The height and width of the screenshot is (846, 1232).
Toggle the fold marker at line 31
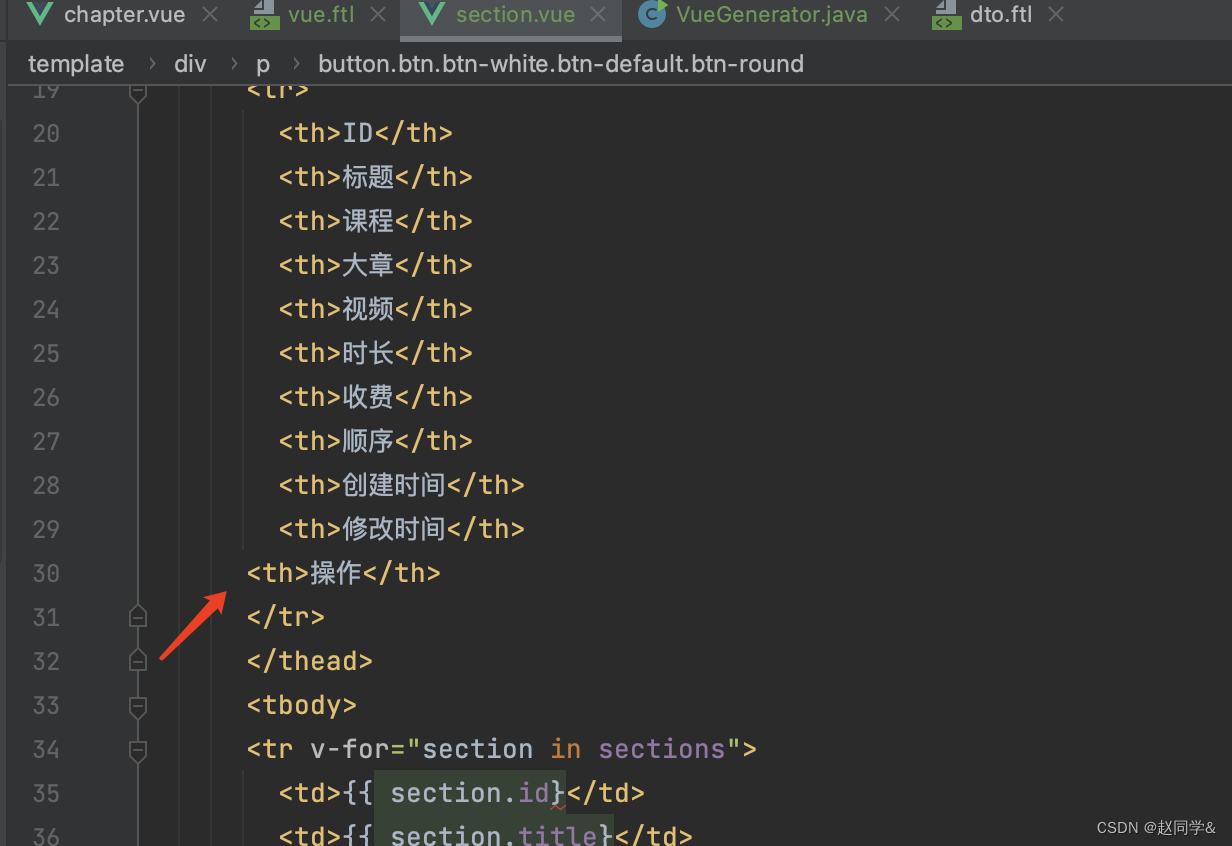138,617
